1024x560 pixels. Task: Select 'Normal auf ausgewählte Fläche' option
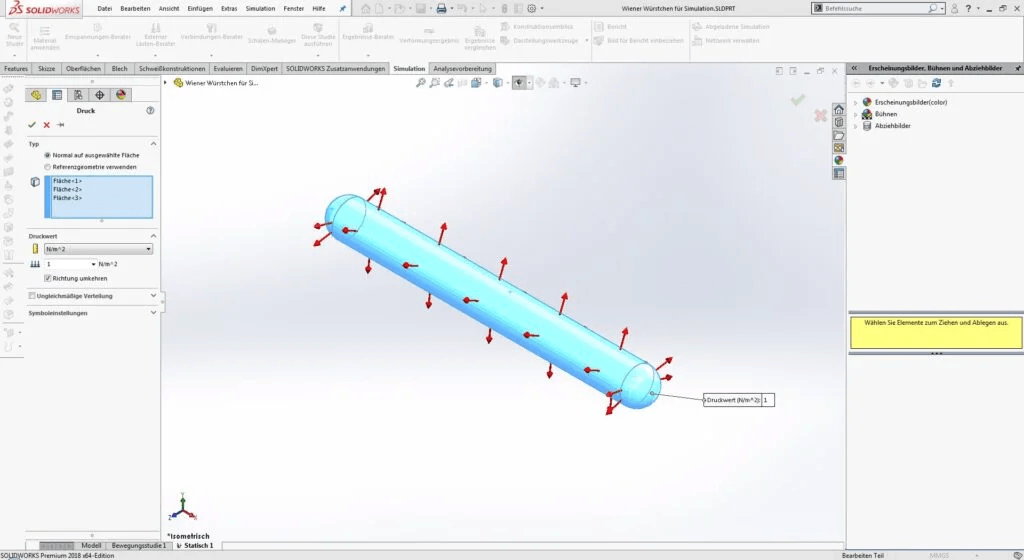[48, 156]
